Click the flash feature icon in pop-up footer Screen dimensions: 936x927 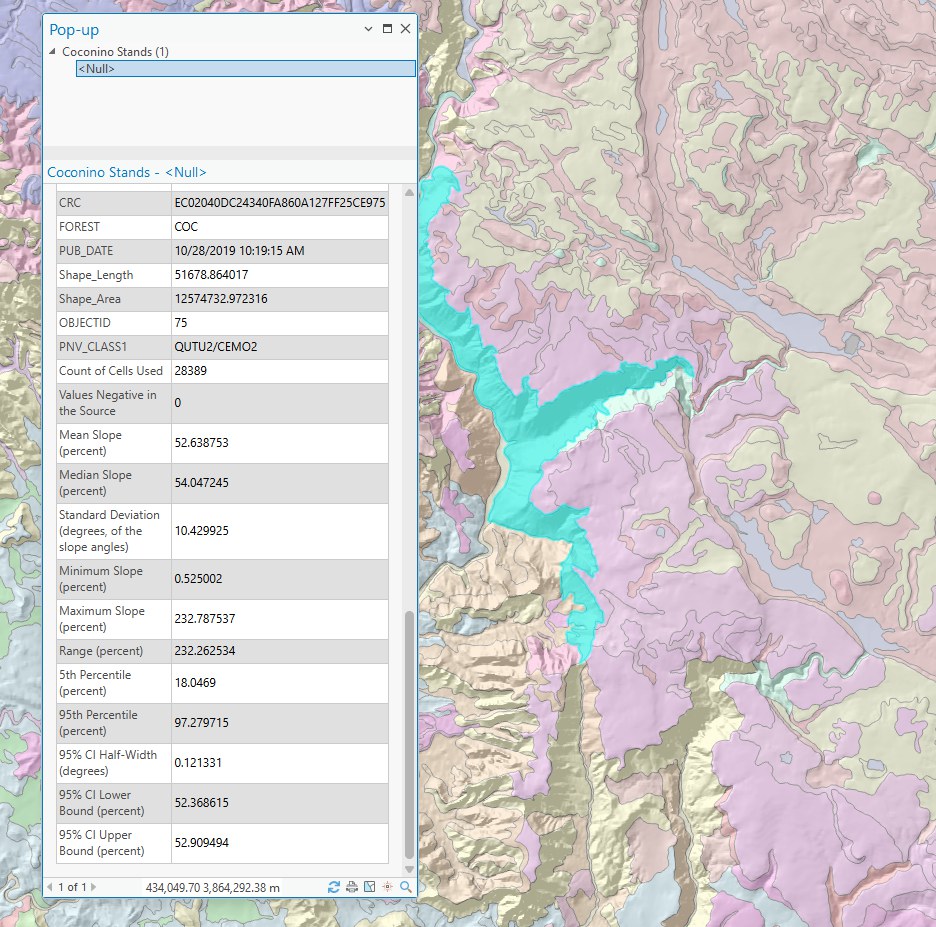coord(387,887)
